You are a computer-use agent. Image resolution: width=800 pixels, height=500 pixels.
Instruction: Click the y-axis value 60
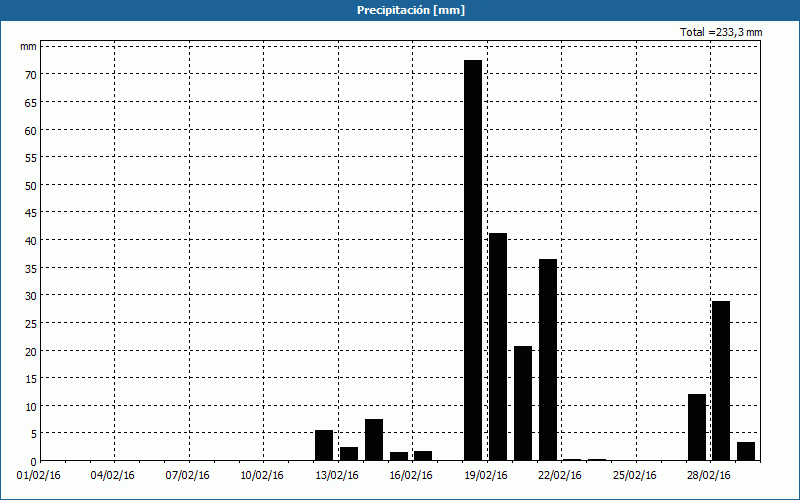pyautogui.click(x=31, y=131)
